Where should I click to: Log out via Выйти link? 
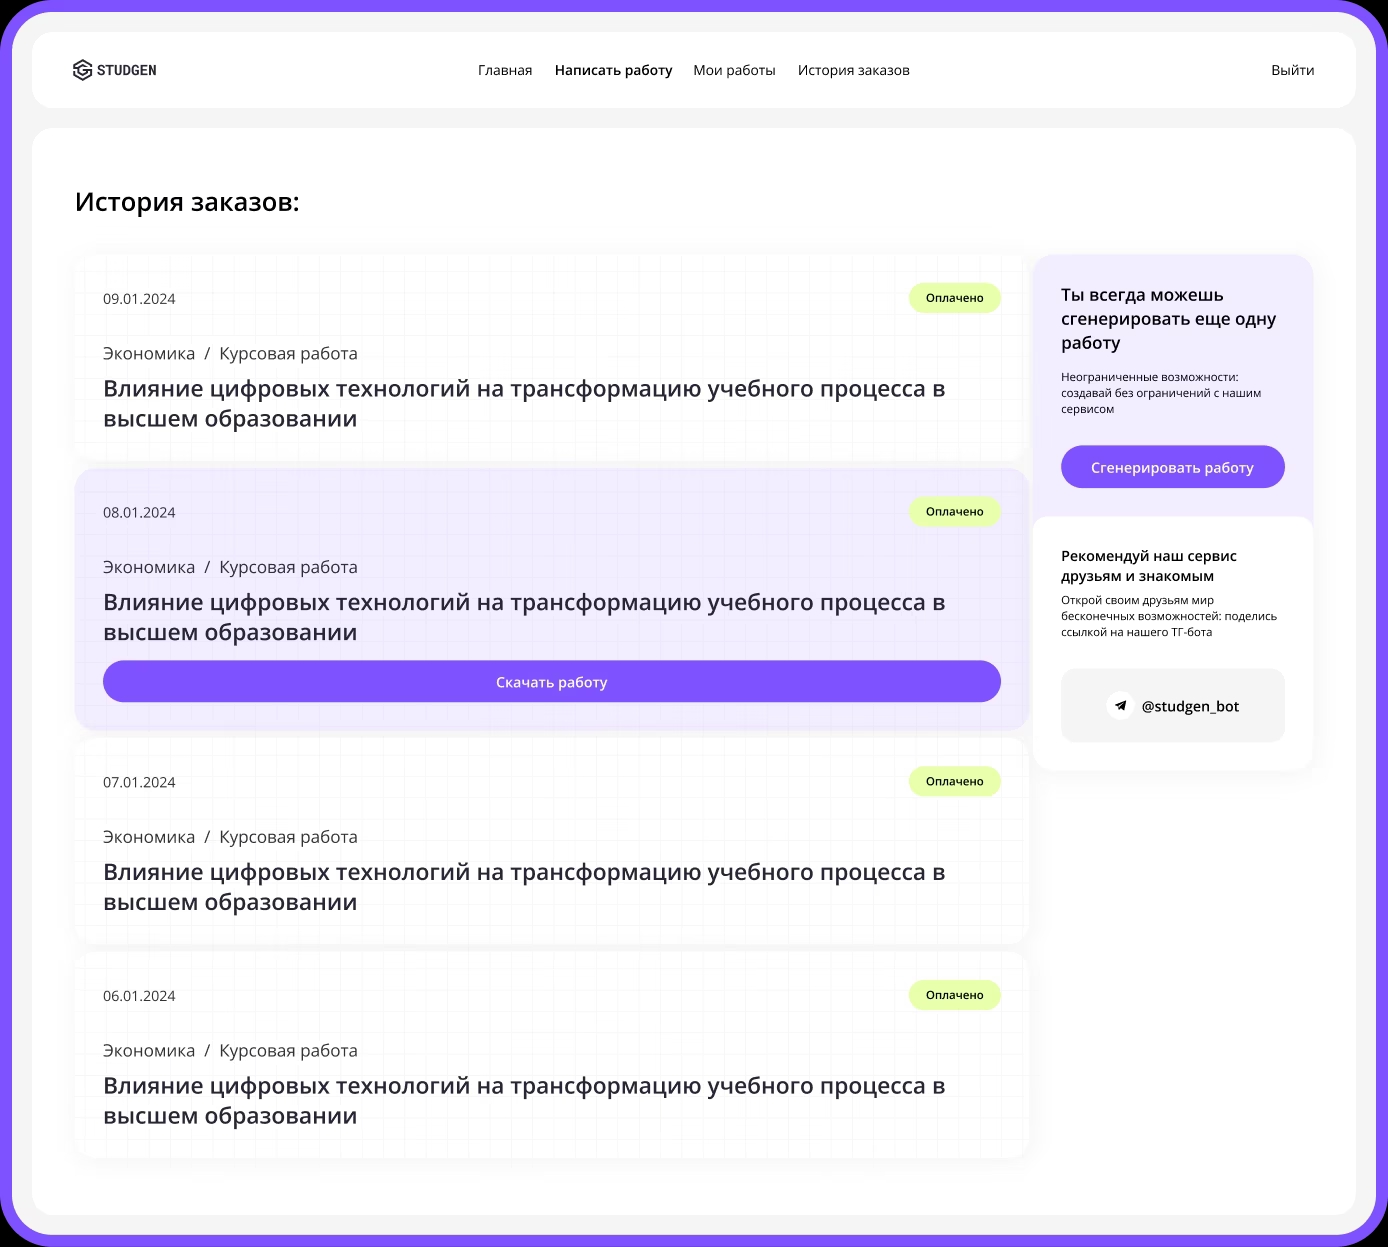tap(1292, 70)
